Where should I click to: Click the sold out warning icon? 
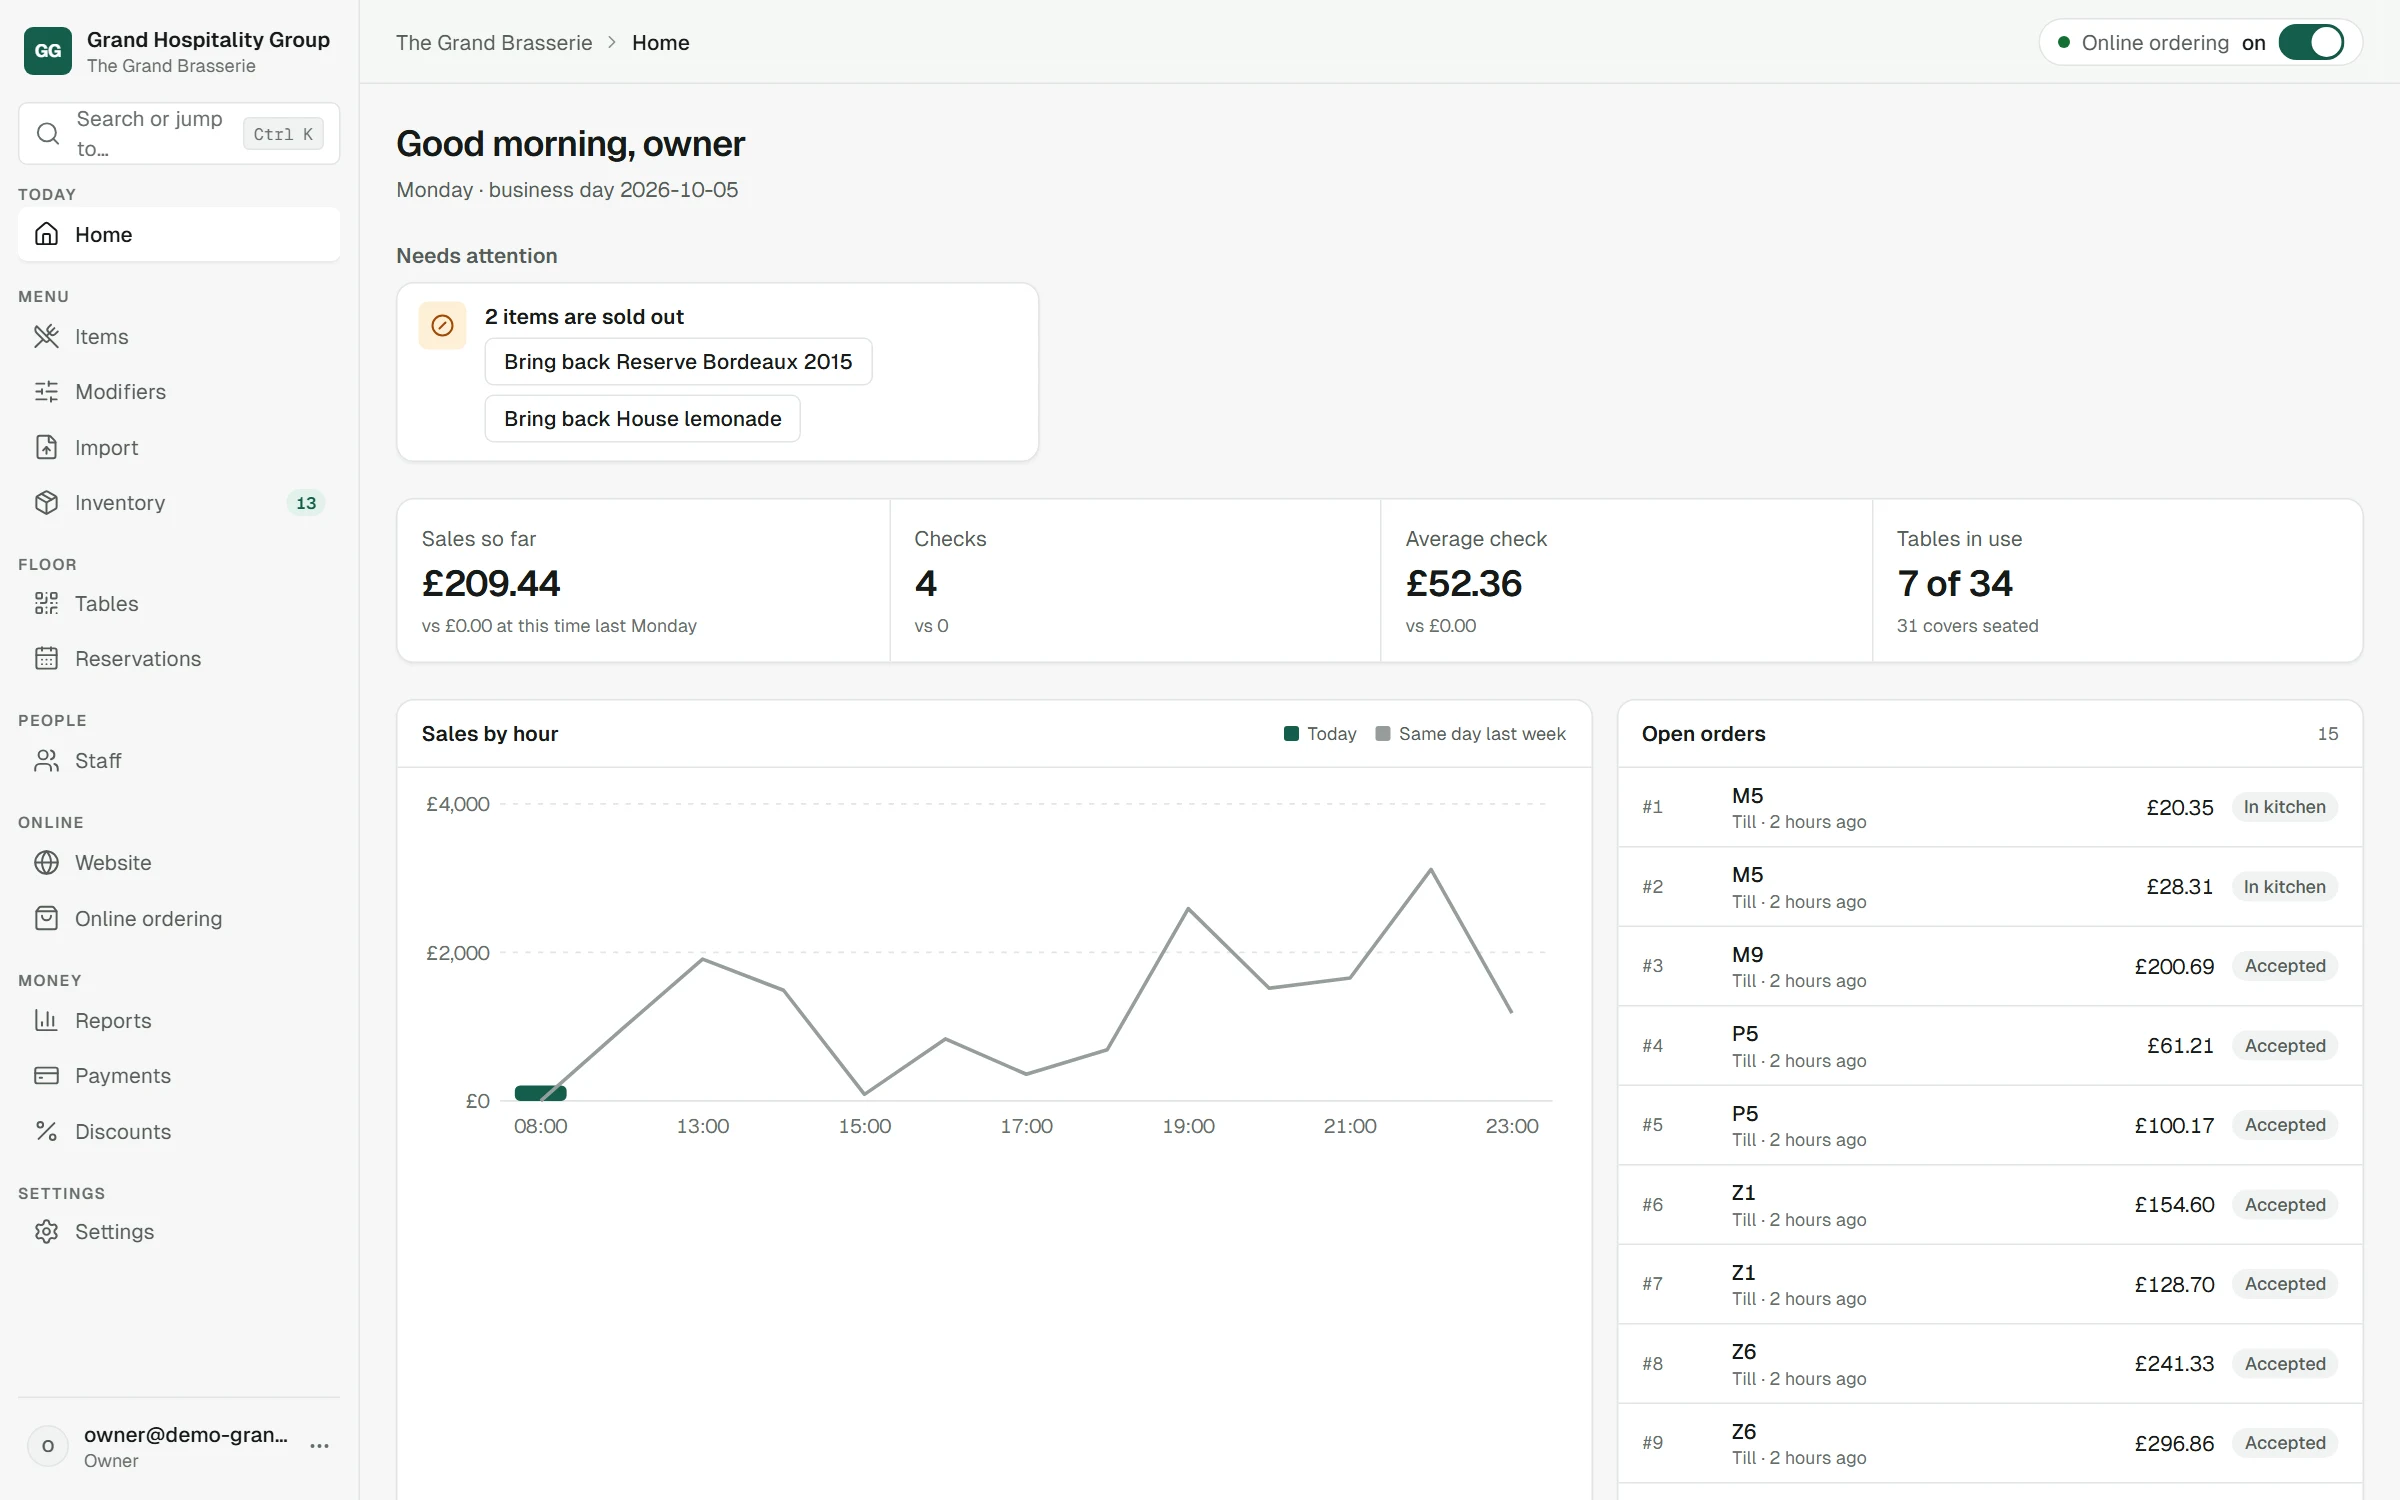tap(442, 325)
